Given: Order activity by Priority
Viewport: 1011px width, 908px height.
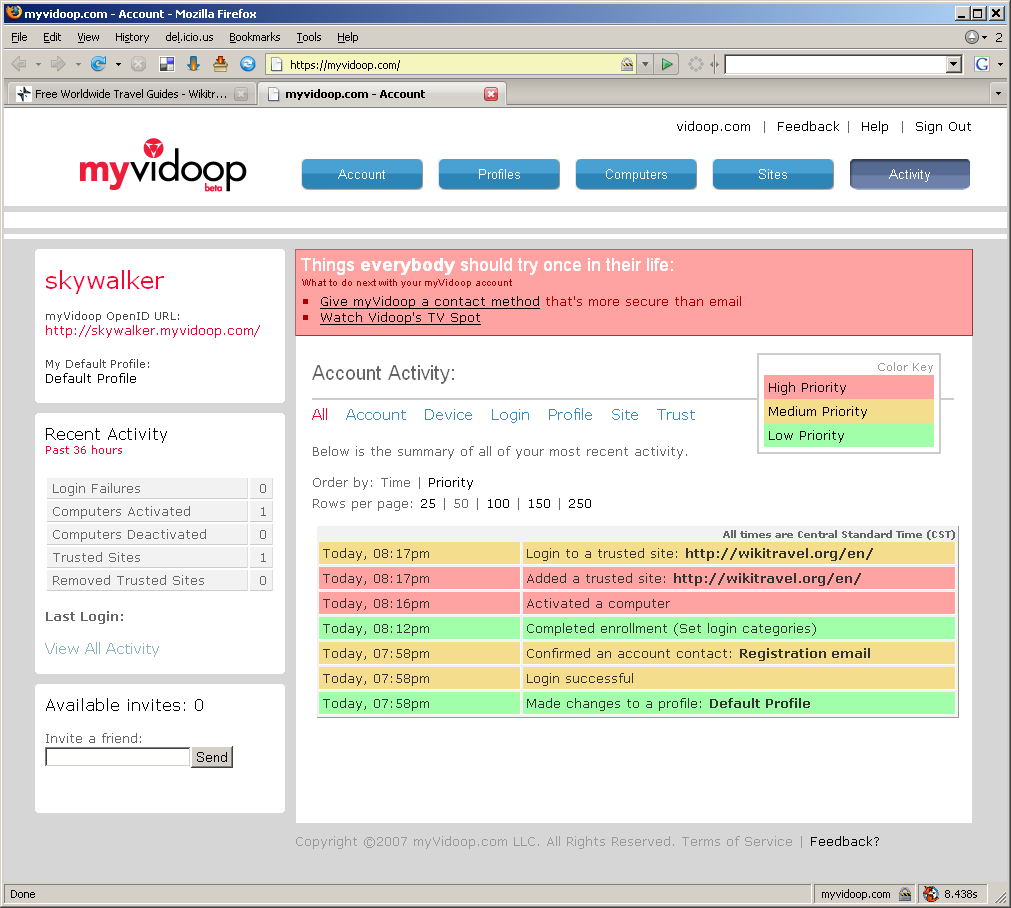Looking at the screenshot, I should pos(451,482).
